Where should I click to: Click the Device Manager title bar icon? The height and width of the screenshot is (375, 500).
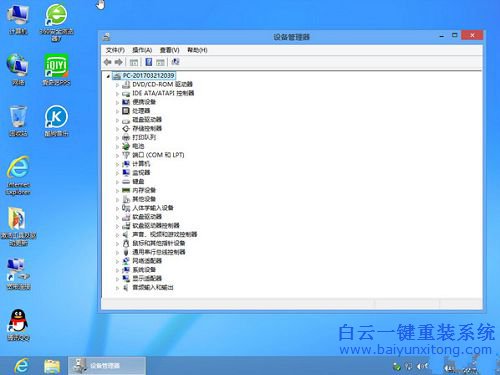(x=106, y=37)
